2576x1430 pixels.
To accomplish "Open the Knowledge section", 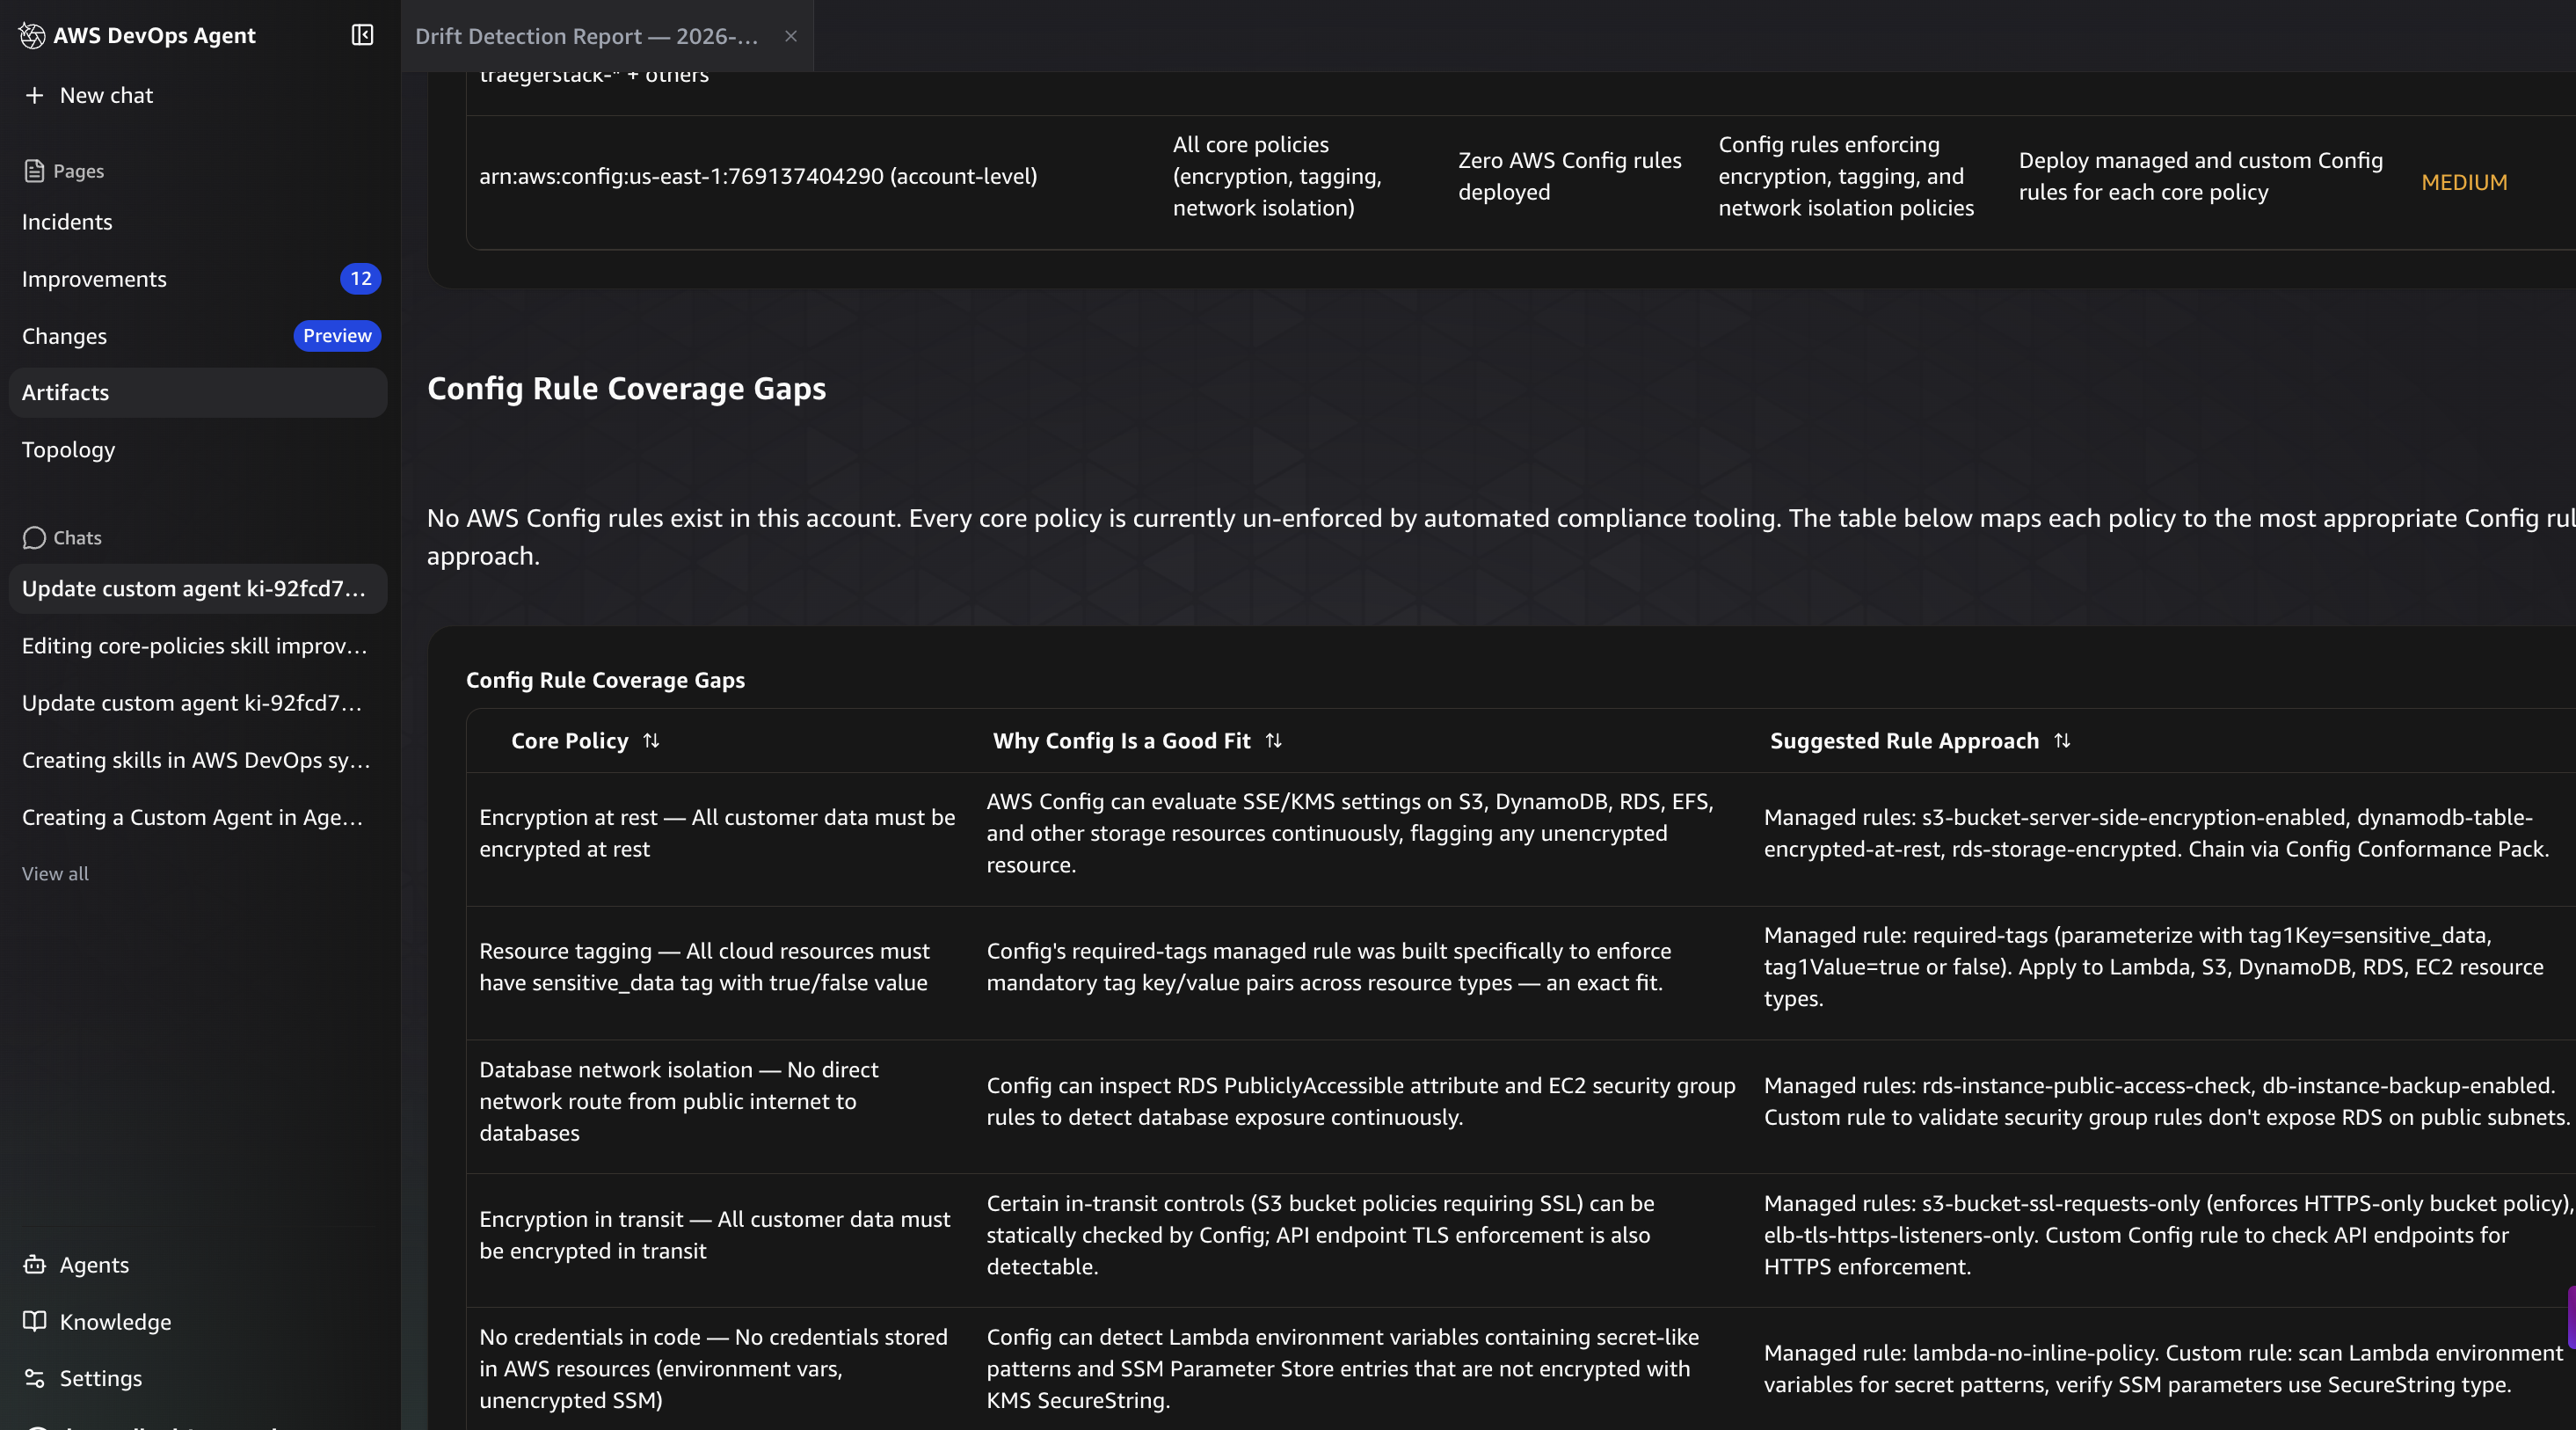I will pyautogui.click(x=115, y=1322).
